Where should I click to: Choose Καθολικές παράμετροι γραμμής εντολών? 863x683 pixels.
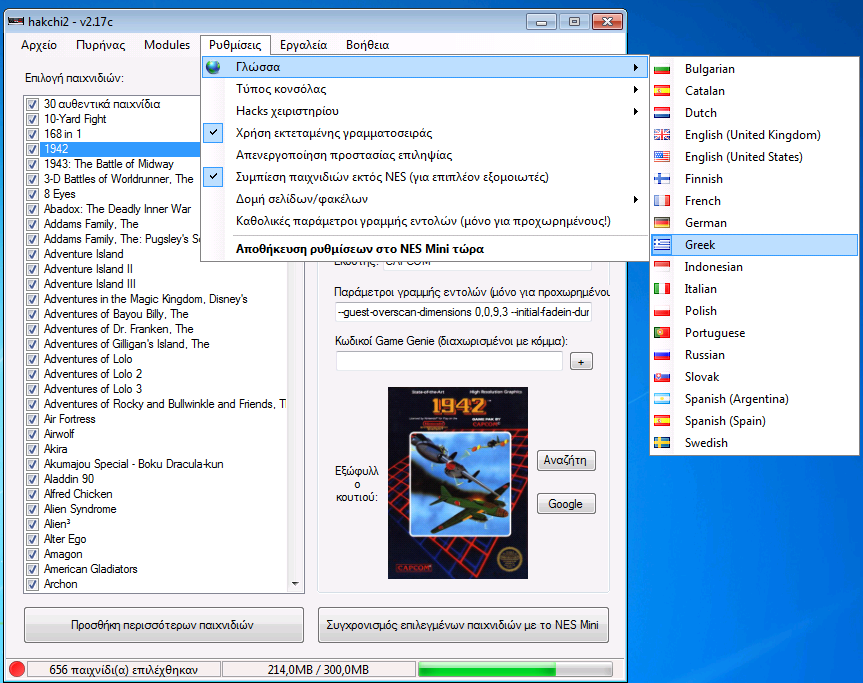click(x=425, y=221)
